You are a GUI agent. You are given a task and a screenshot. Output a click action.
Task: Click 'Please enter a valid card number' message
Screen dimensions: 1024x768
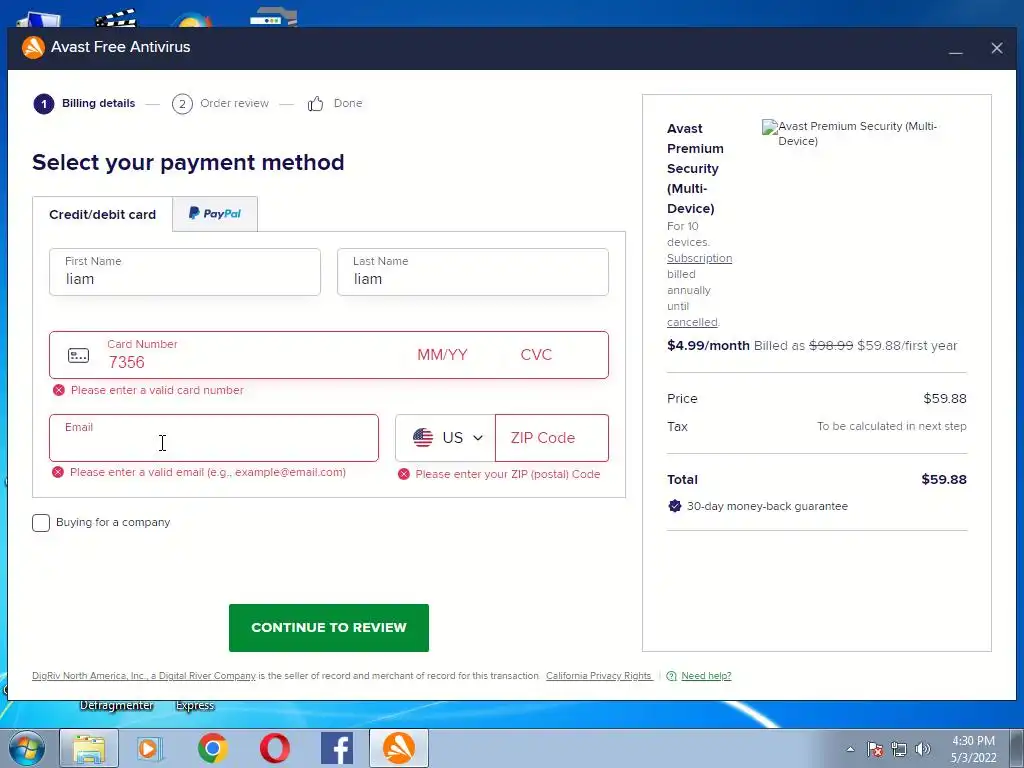157,390
